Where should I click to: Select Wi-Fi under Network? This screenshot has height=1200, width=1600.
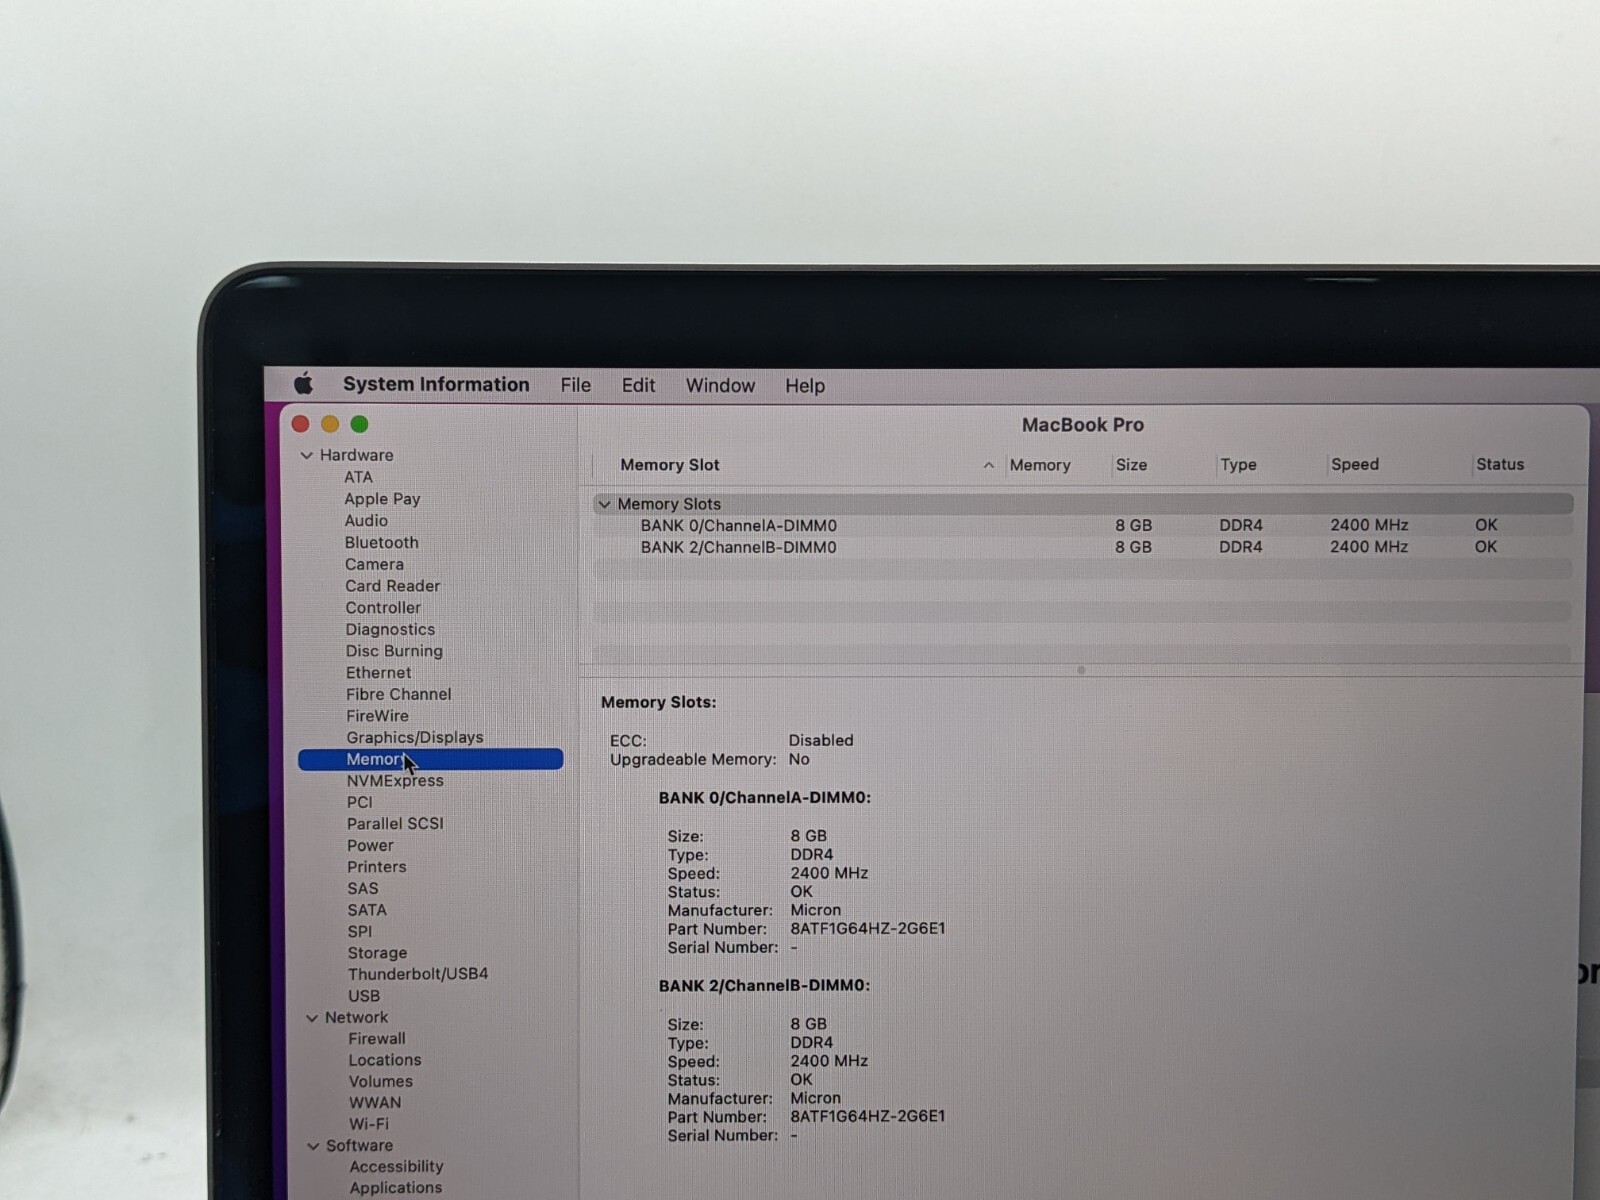point(369,1124)
